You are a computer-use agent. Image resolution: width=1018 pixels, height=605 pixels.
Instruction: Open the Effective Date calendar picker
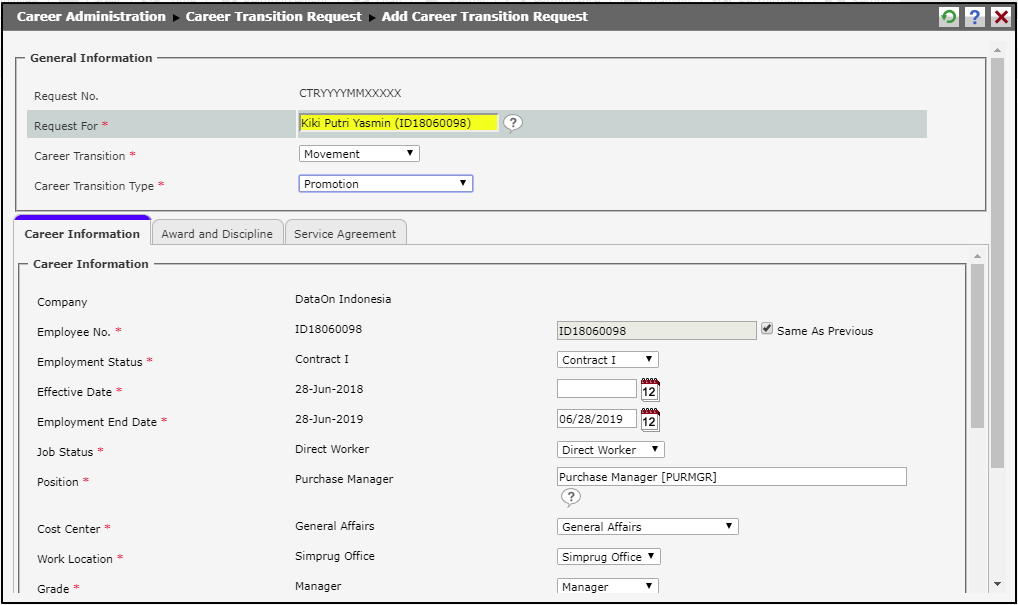click(650, 390)
